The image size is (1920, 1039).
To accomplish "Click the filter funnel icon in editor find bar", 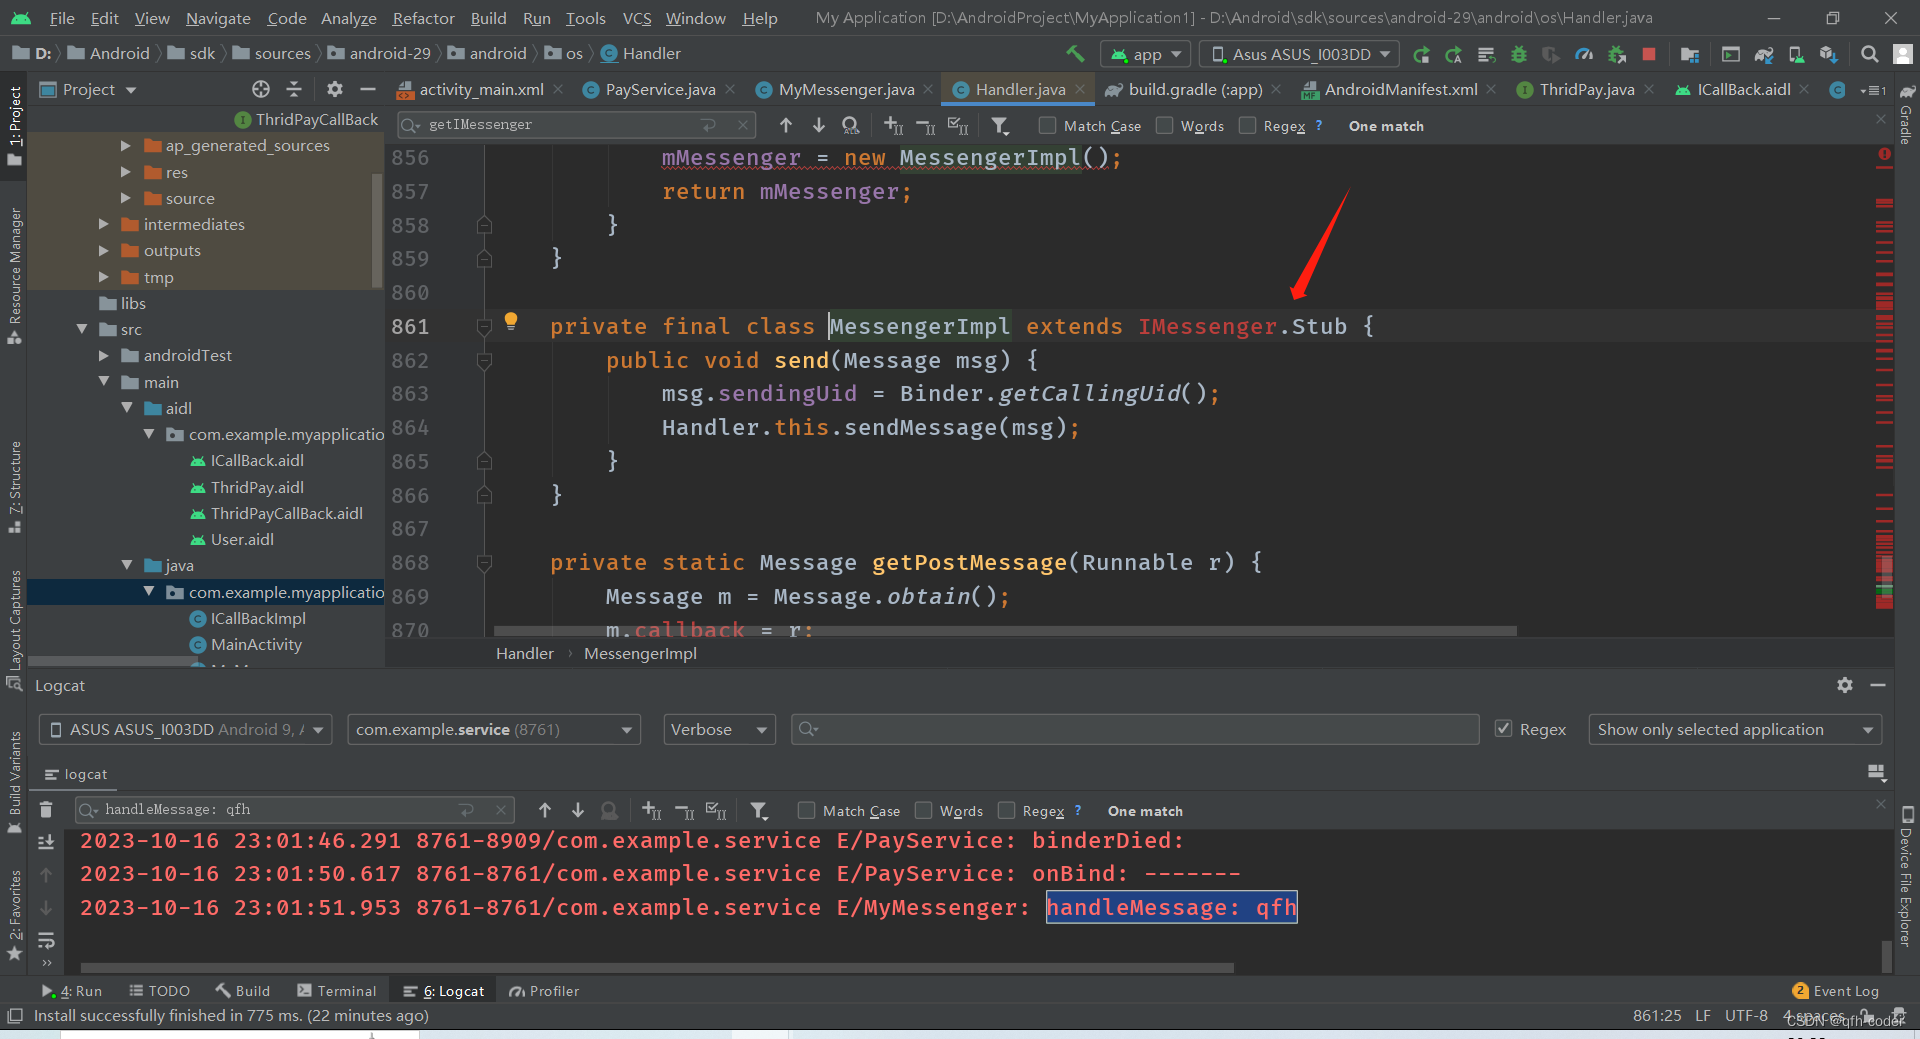I will [x=1000, y=125].
